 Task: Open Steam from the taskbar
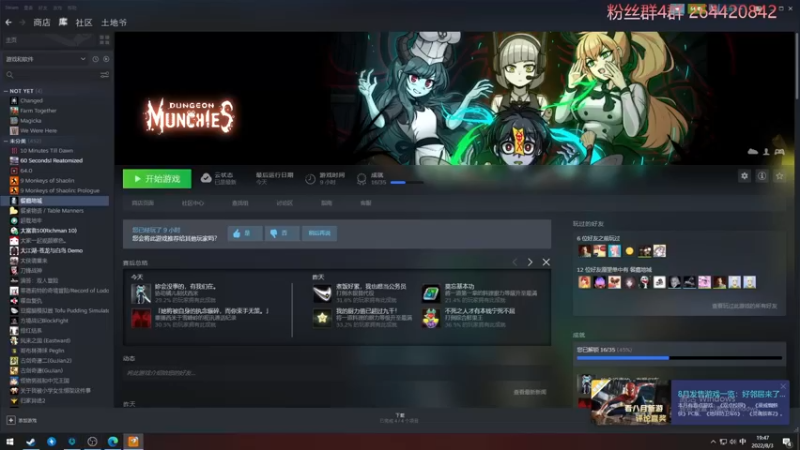pyautogui.click(x=31, y=441)
